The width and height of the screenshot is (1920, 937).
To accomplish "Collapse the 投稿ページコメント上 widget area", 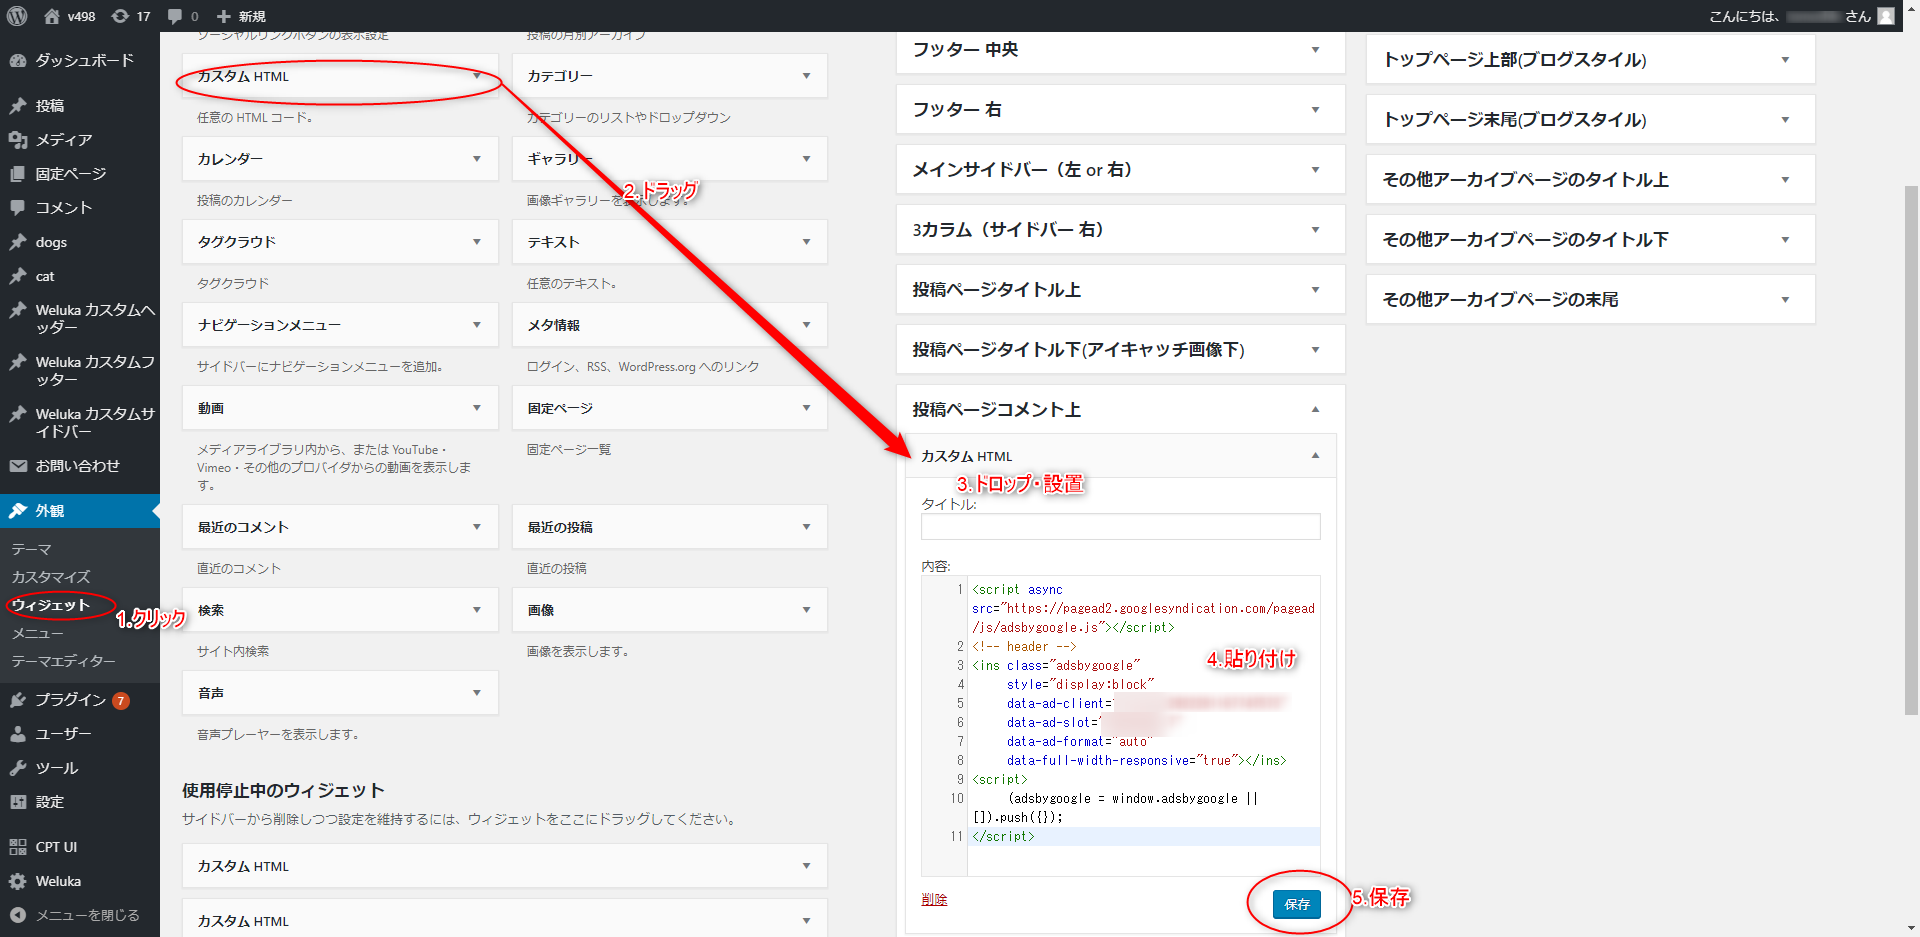I will 1316,410.
